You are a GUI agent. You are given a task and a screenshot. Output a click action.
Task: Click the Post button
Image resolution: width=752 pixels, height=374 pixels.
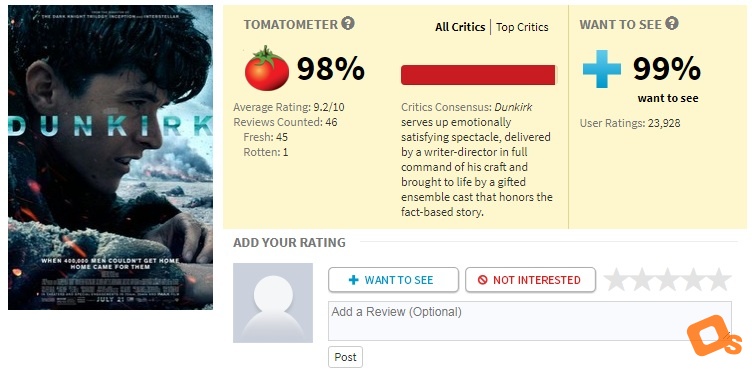click(x=345, y=357)
